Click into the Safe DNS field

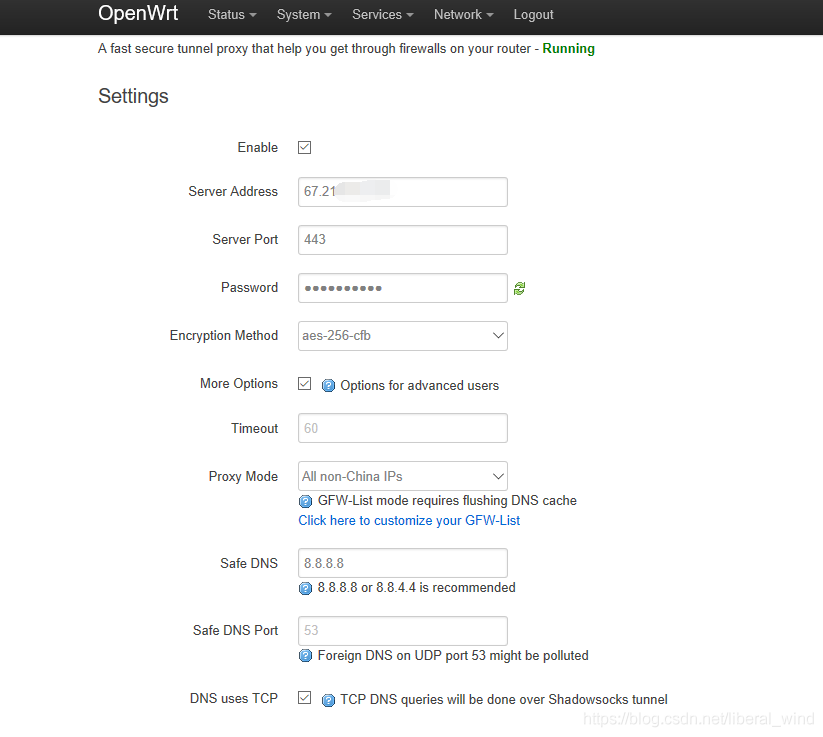402,563
